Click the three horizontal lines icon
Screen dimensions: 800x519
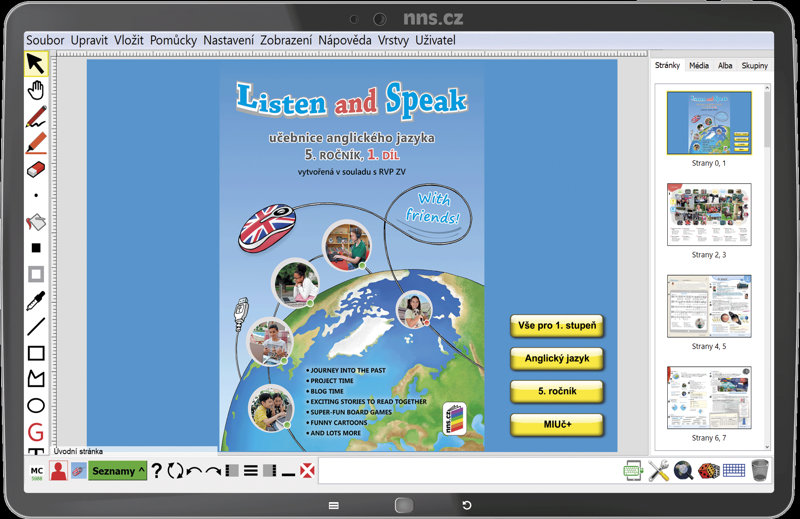251,471
